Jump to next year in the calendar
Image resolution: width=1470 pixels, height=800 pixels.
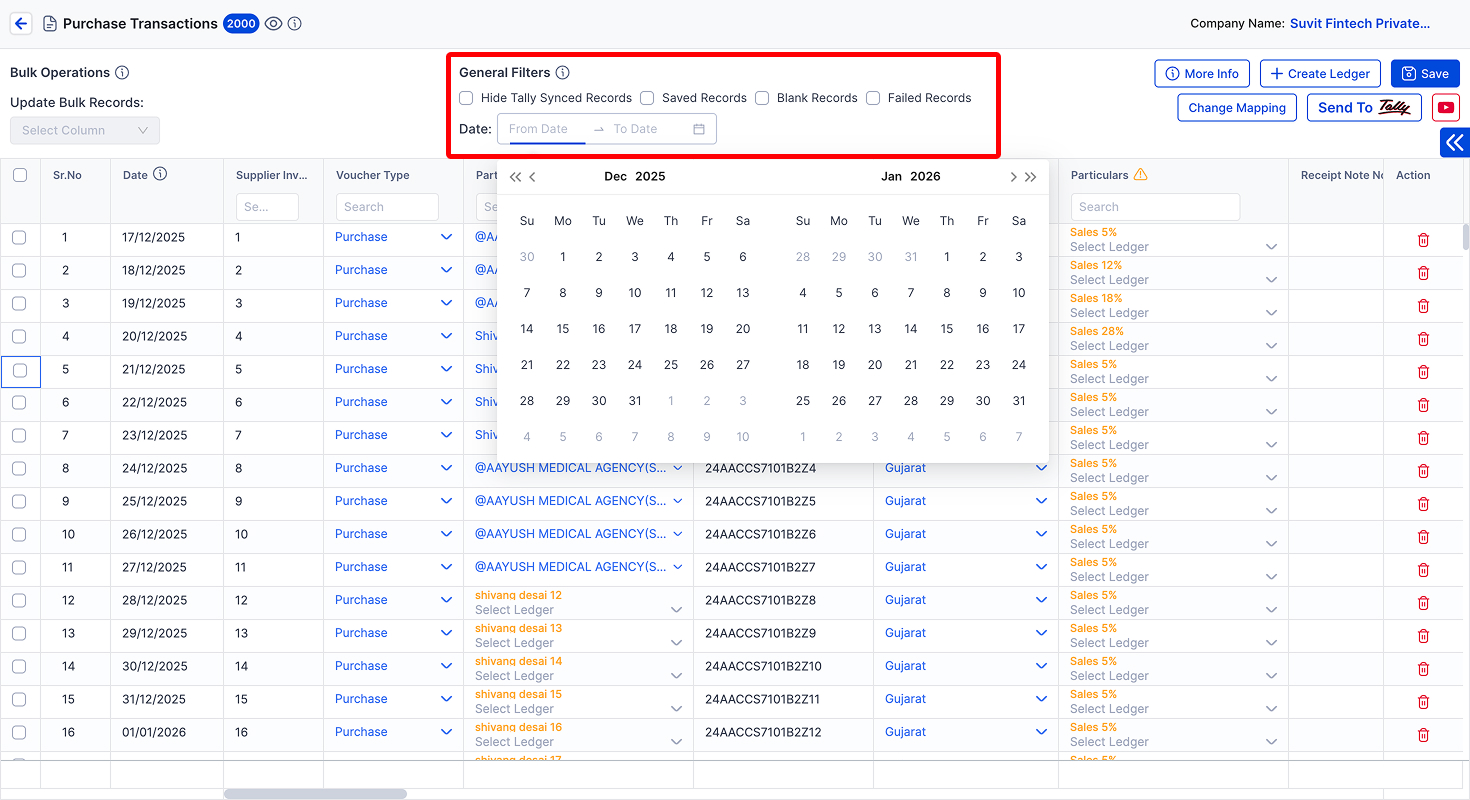tap(1031, 177)
